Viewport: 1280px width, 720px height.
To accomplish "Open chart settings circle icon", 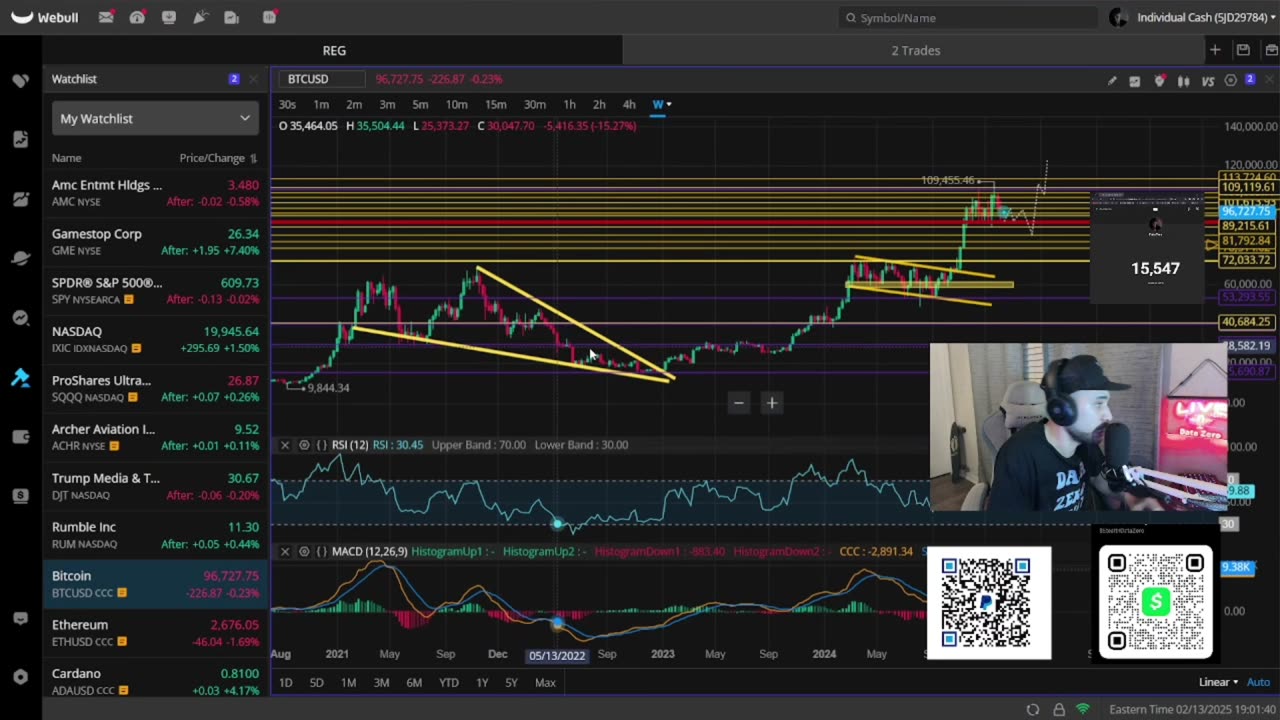I will (x=1231, y=80).
